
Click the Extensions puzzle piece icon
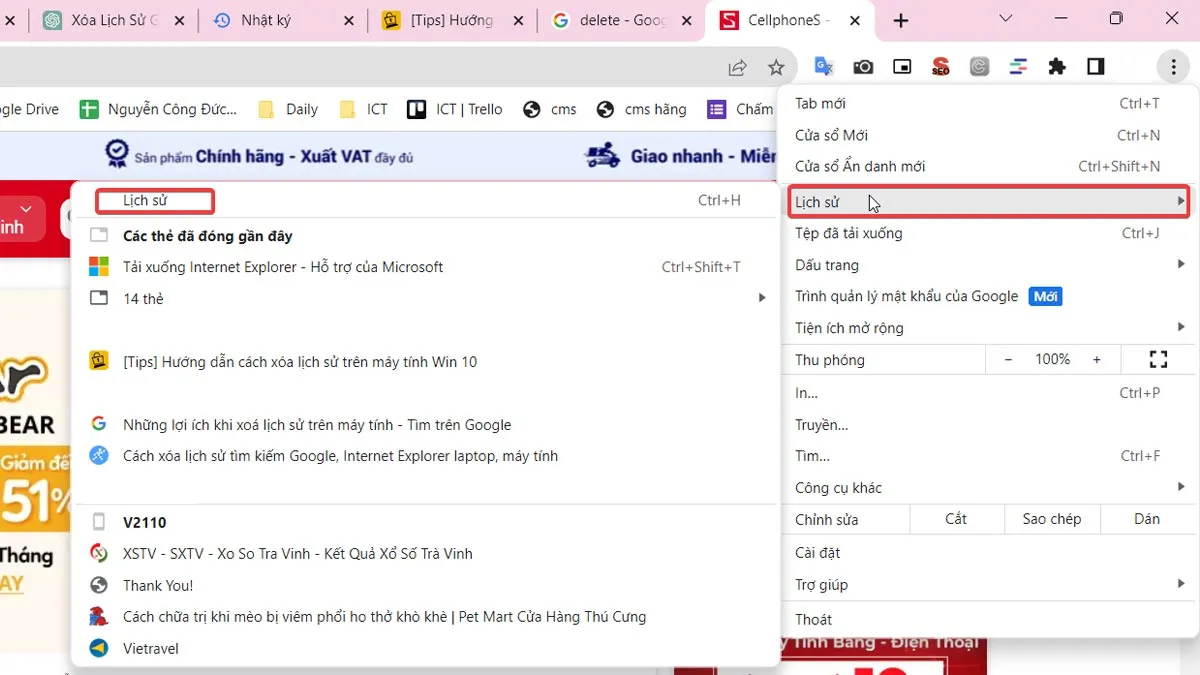pyautogui.click(x=1057, y=67)
